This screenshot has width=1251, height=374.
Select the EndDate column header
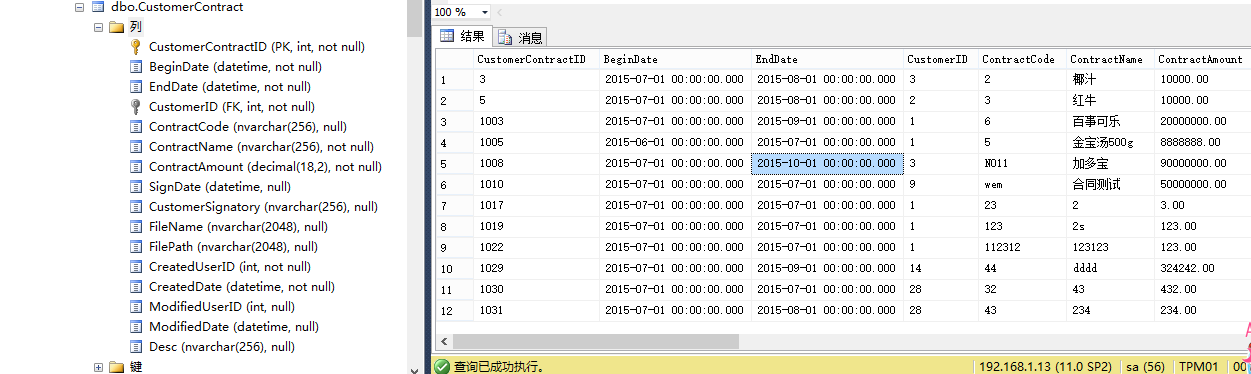[827, 59]
